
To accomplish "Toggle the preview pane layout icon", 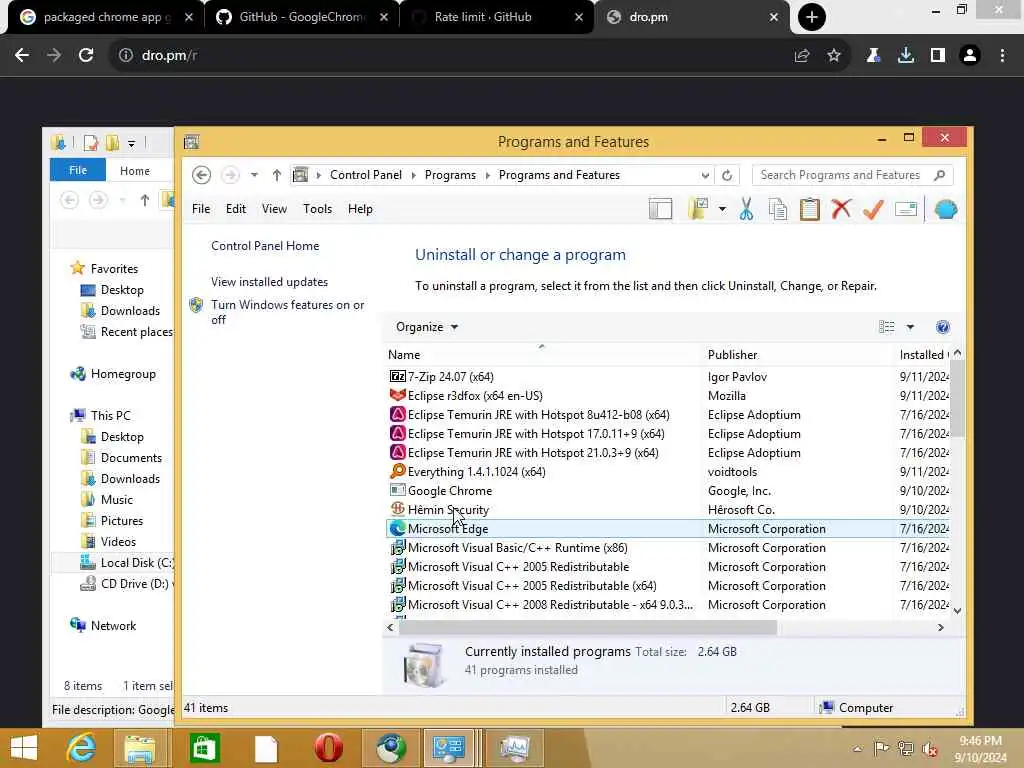I will pos(660,209).
